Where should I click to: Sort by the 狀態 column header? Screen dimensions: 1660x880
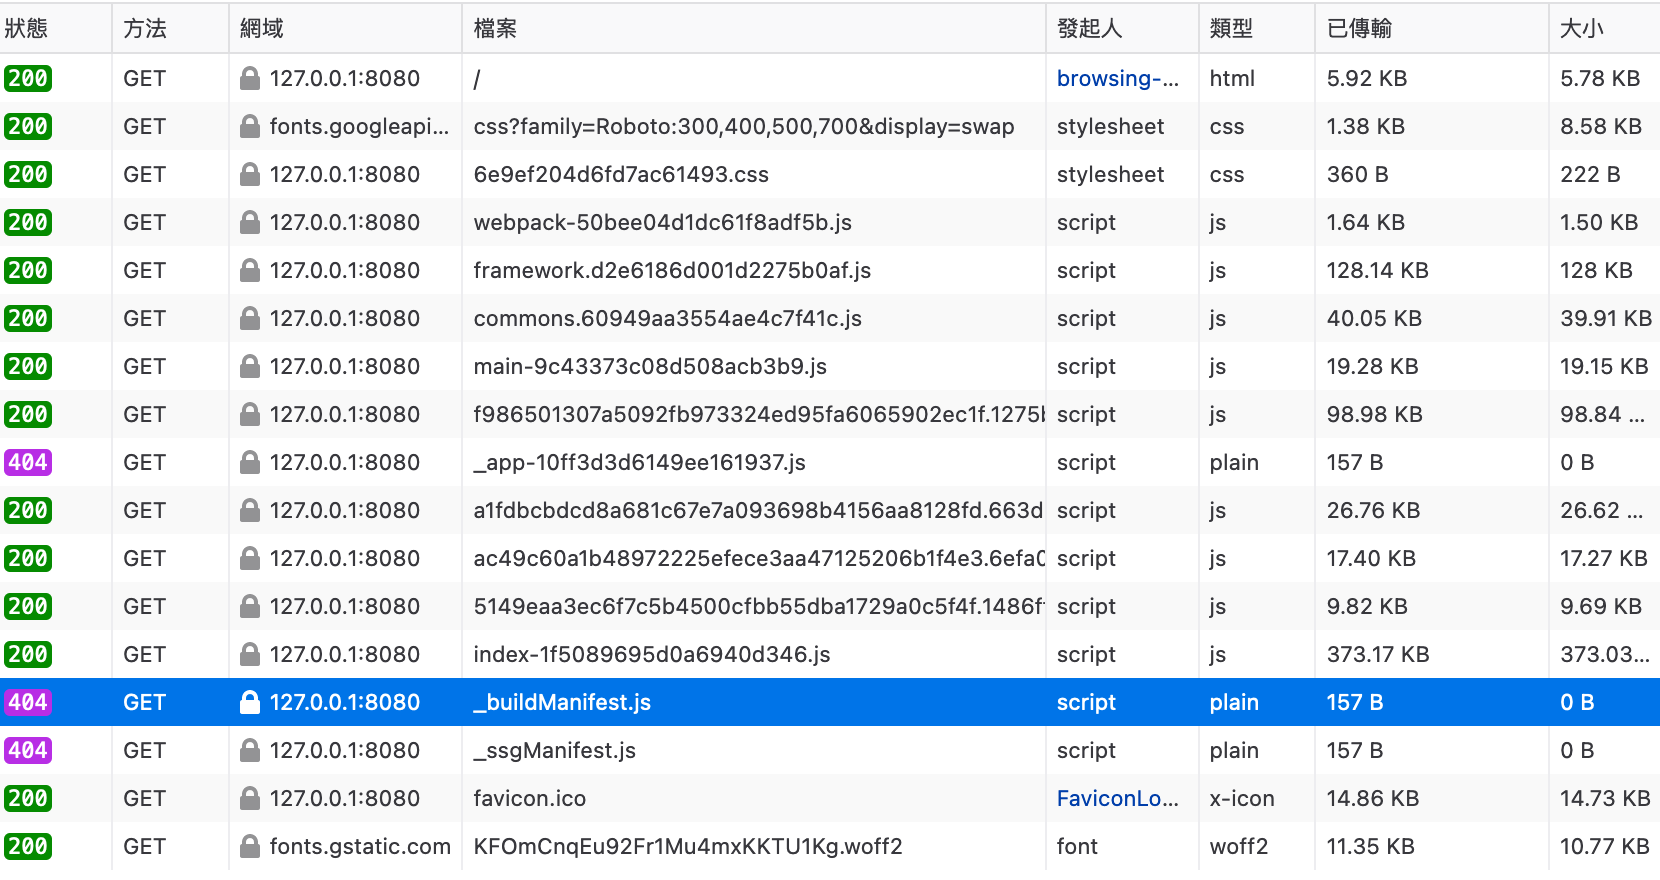55,28
